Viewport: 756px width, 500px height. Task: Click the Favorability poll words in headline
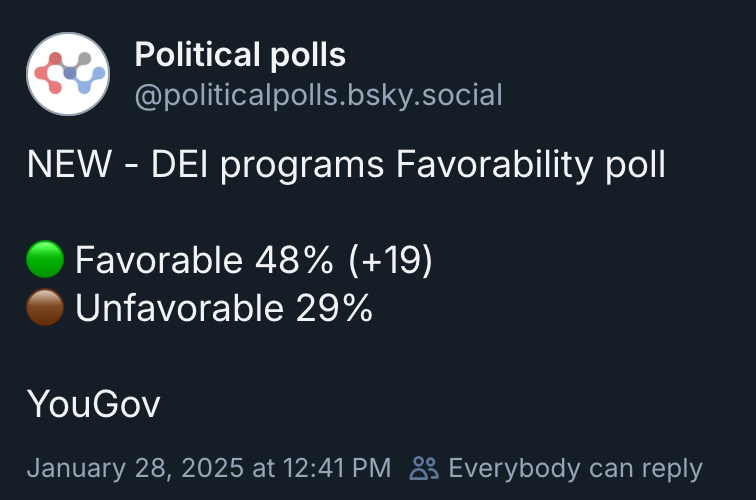530,165
